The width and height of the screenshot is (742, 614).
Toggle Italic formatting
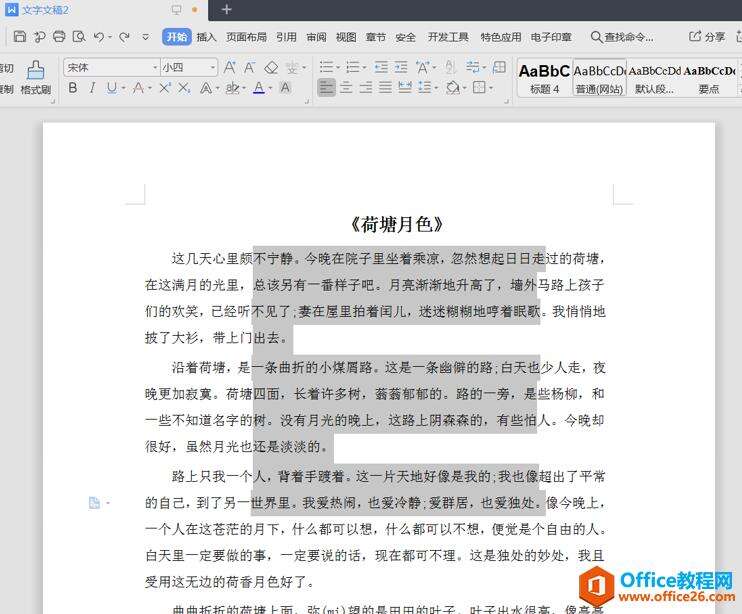tap(93, 88)
